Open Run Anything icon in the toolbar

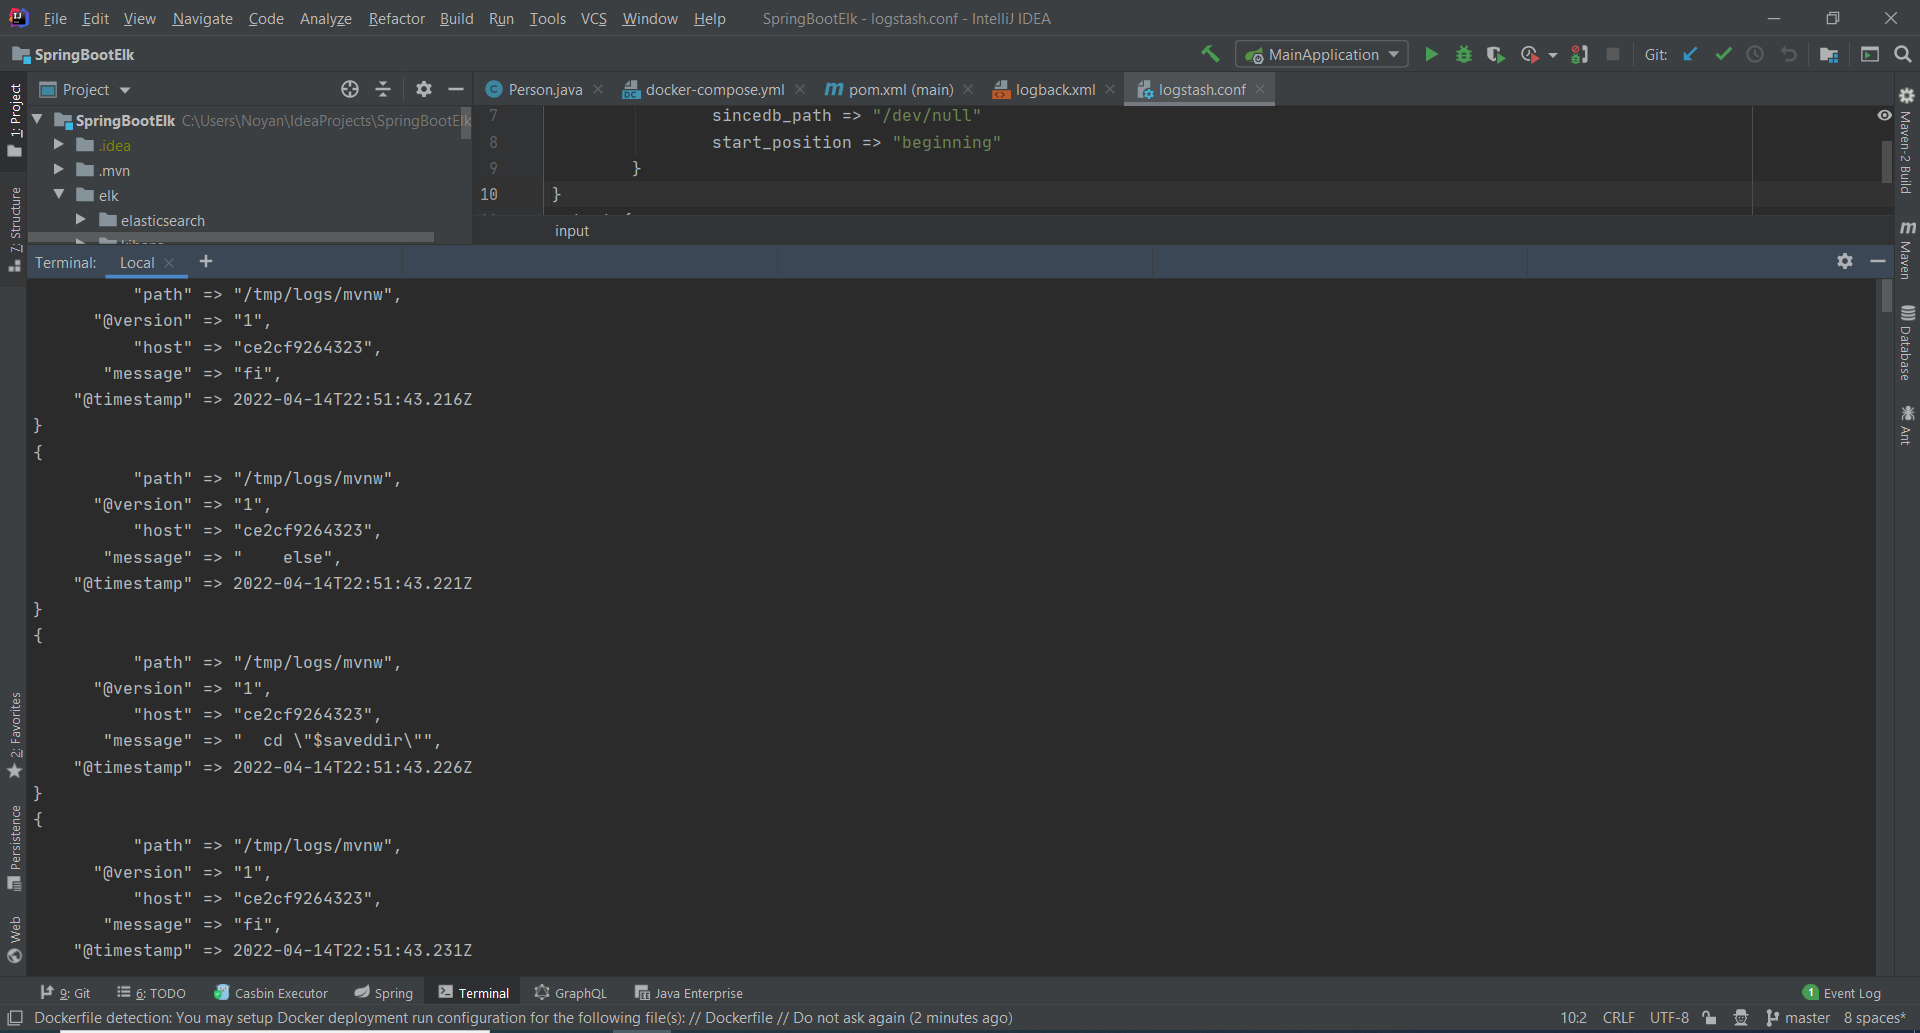(x=1869, y=54)
